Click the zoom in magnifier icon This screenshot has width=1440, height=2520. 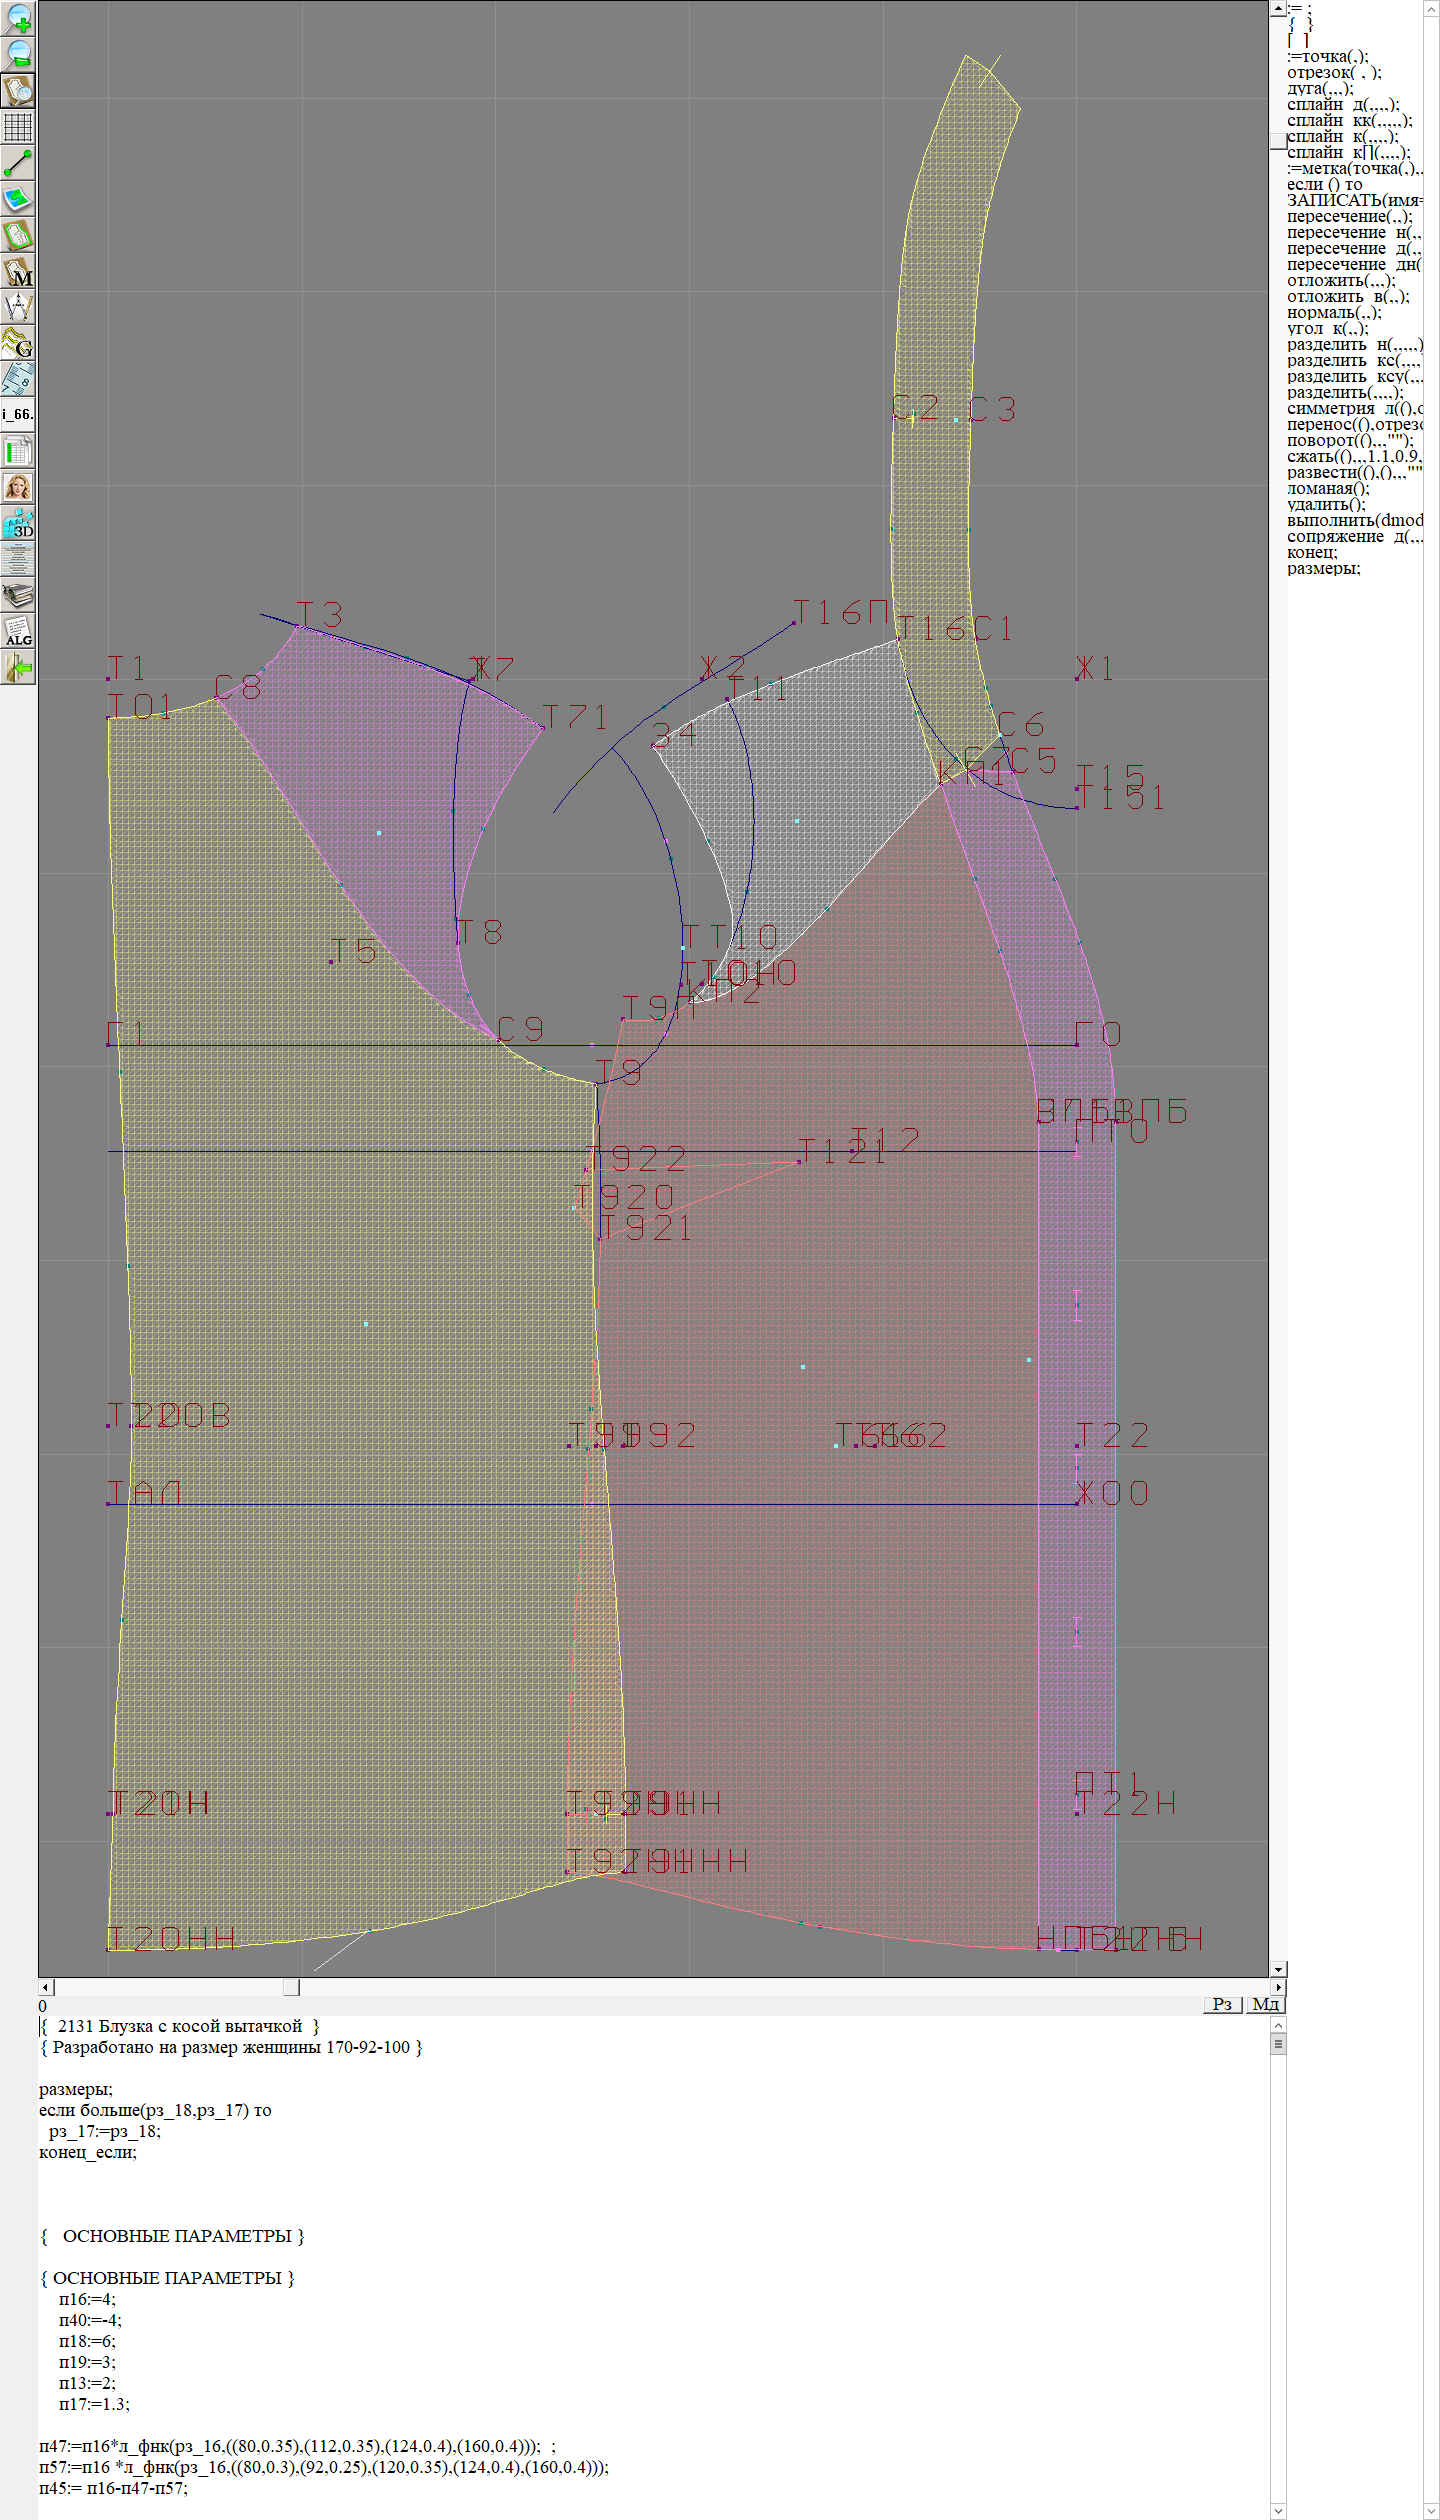click(x=18, y=18)
